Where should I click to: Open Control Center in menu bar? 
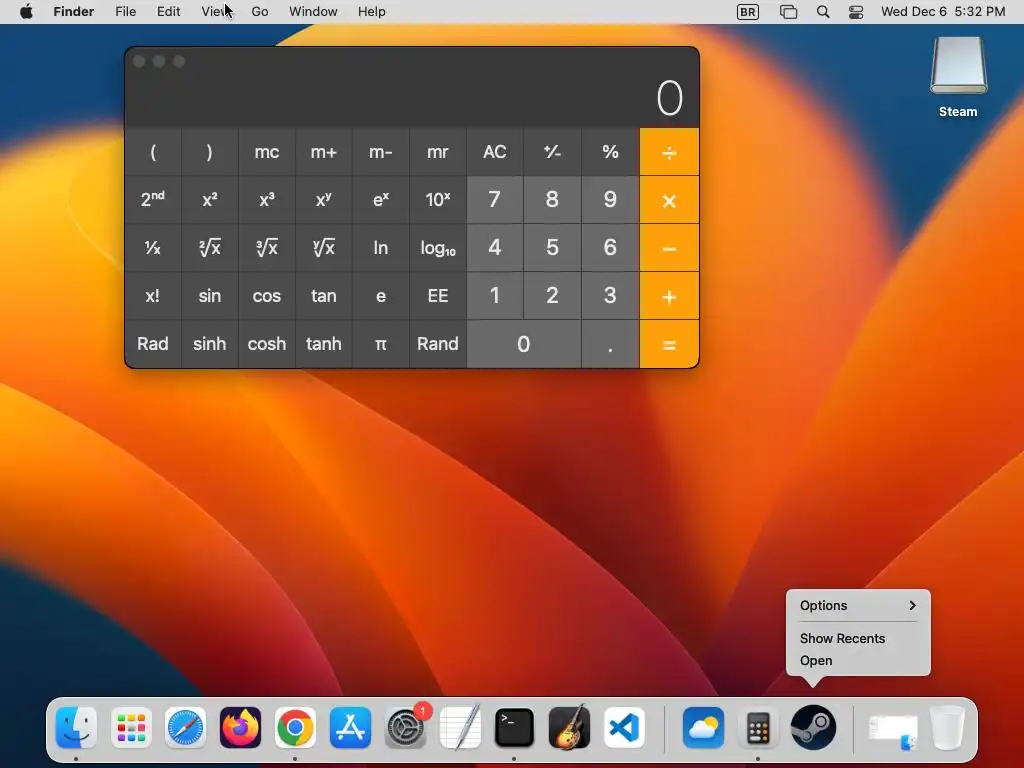pos(856,12)
